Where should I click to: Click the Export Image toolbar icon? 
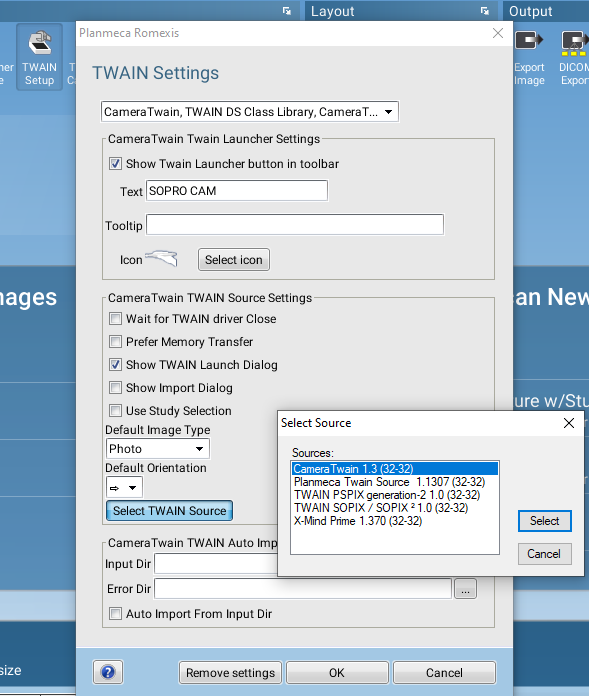click(529, 57)
